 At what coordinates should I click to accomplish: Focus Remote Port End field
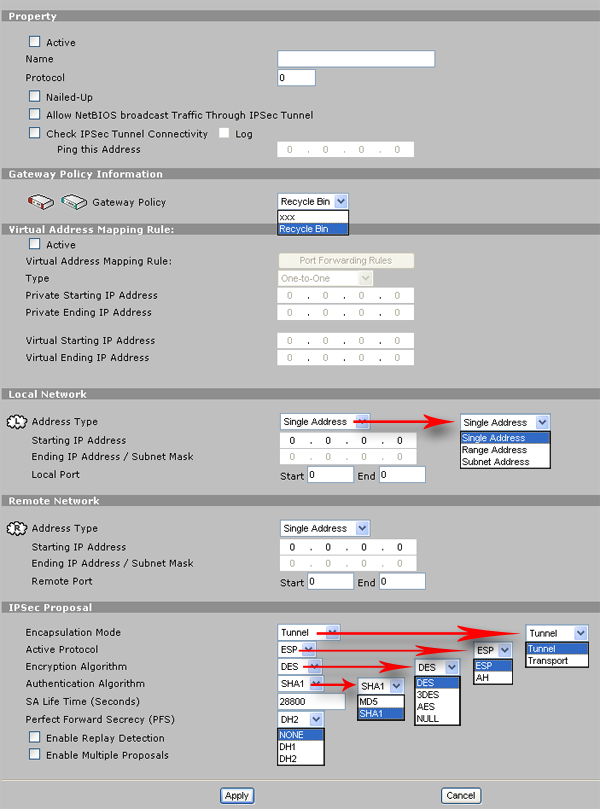coord(402,581)
